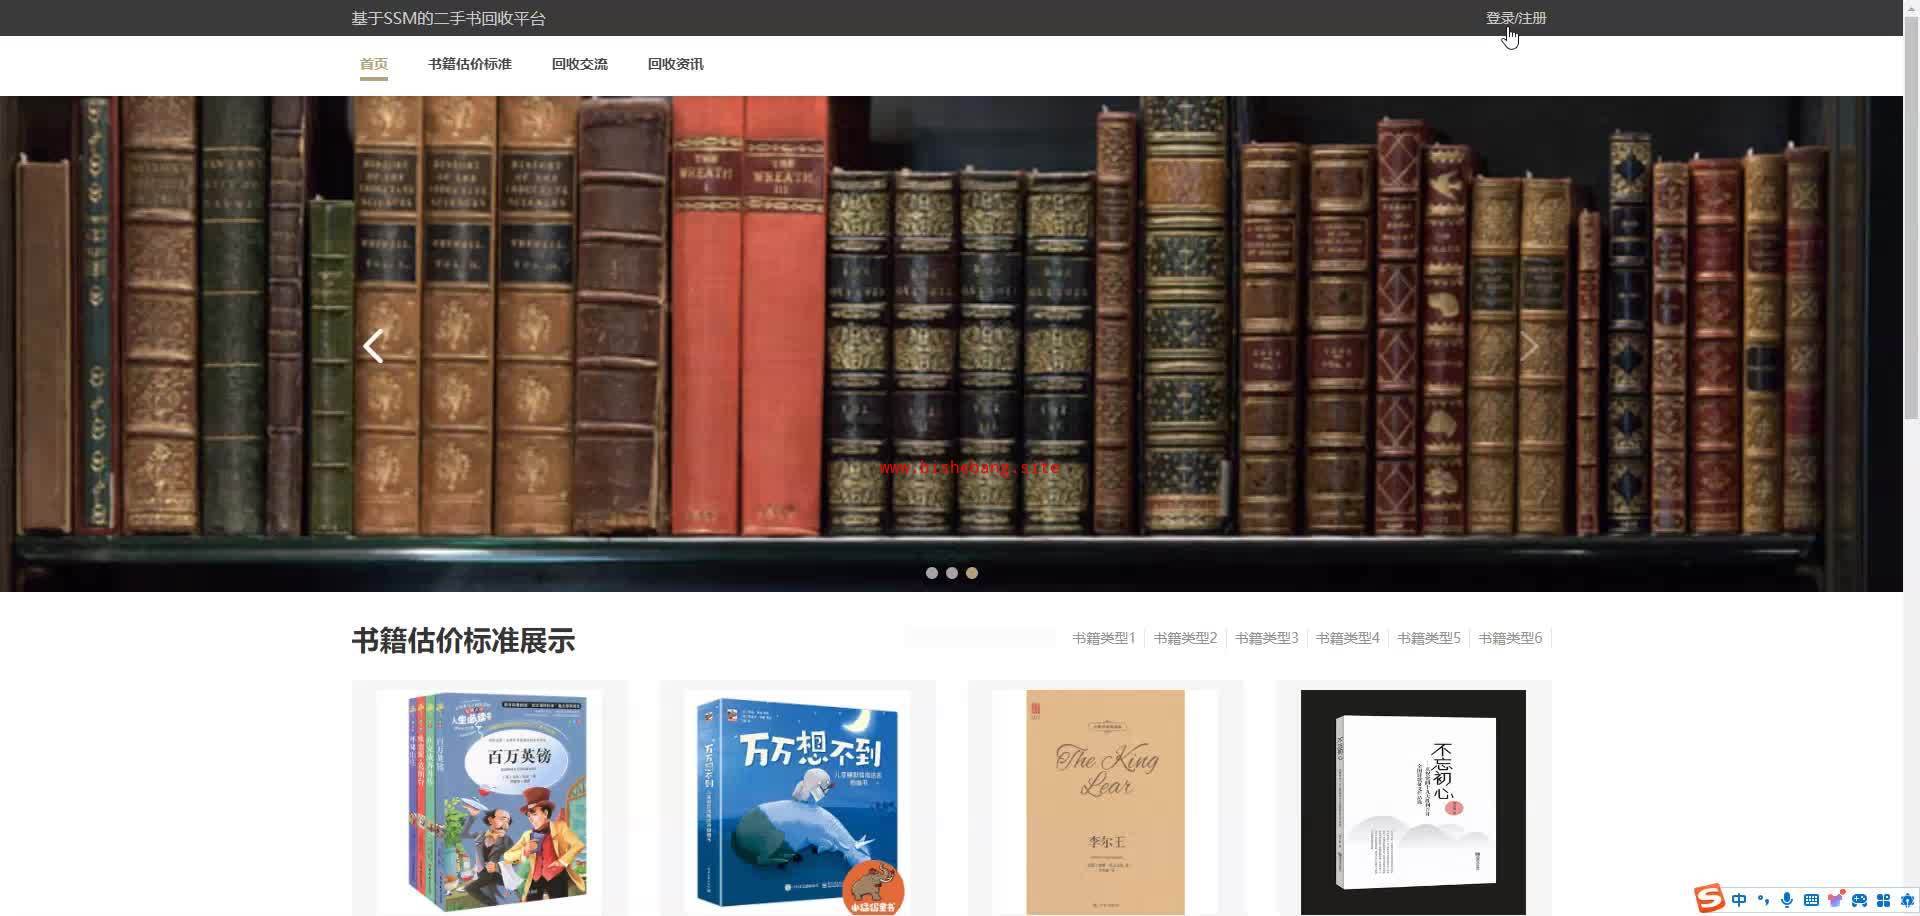Select the second carousel indicator dot
This screenshot has width=1920, height=916.
pos(952,573)
